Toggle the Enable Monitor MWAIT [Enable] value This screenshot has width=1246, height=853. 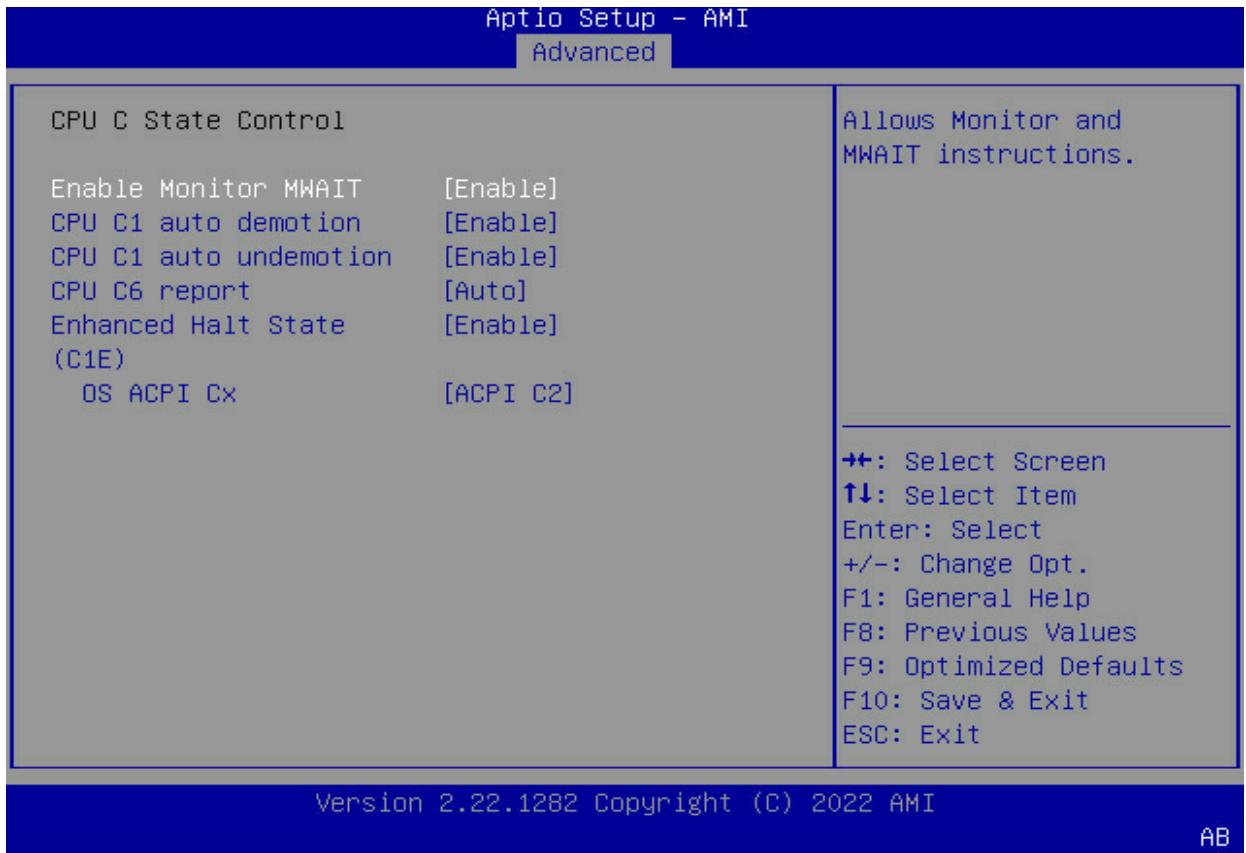pos(499,188)
